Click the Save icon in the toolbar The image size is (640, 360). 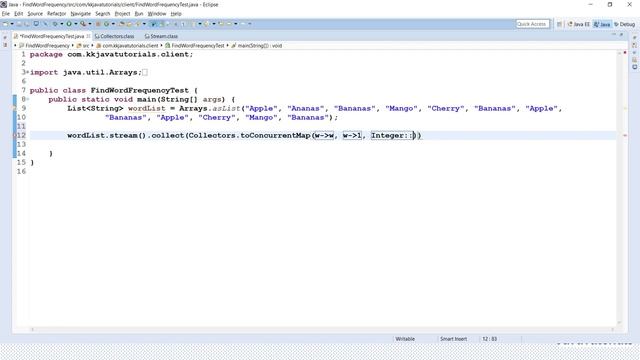[x=19, y=24]
